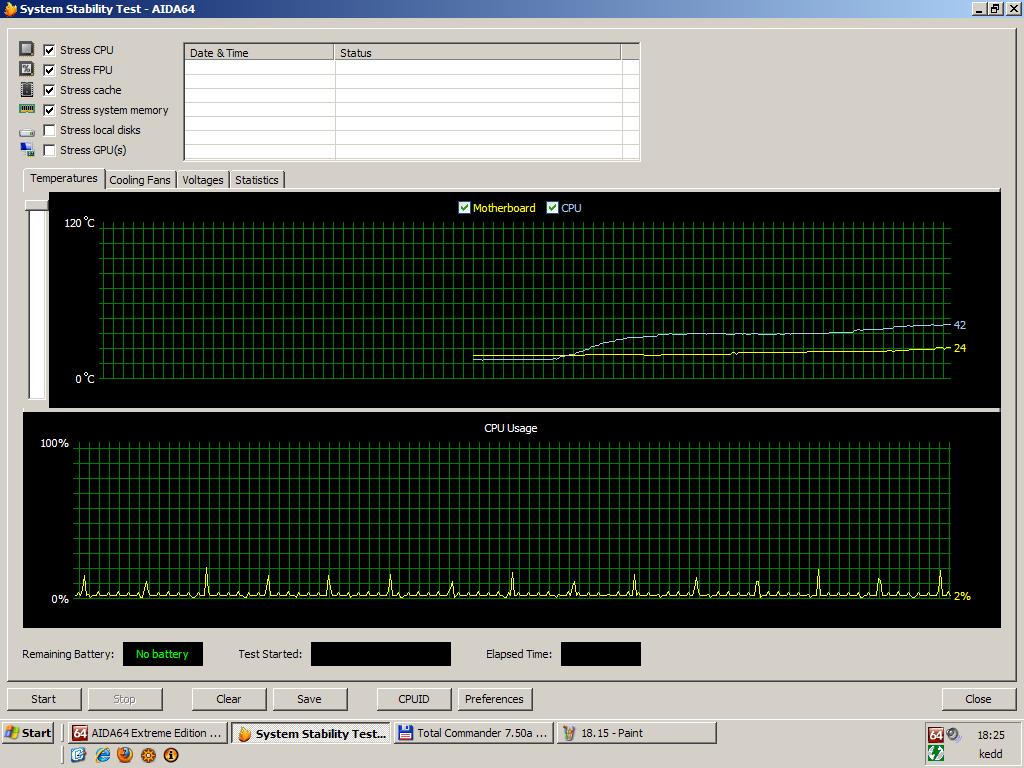Click the Elapsed Time field
Image resolution: width=1024 pixels, height=768 pixels.
[x=601, y=654]
